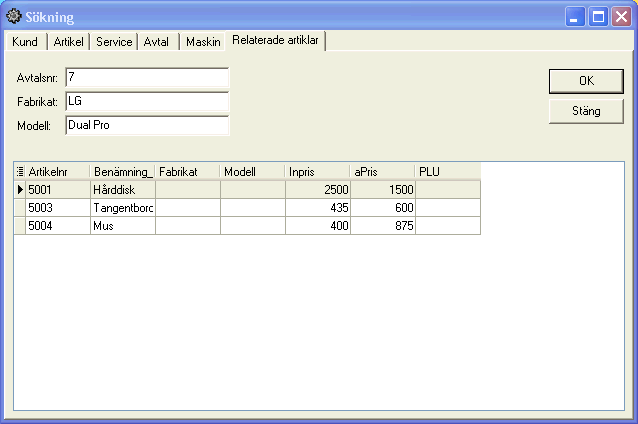Select the PLU column header
The height and width of the screenshot is (424, 638).
[447, 172]
